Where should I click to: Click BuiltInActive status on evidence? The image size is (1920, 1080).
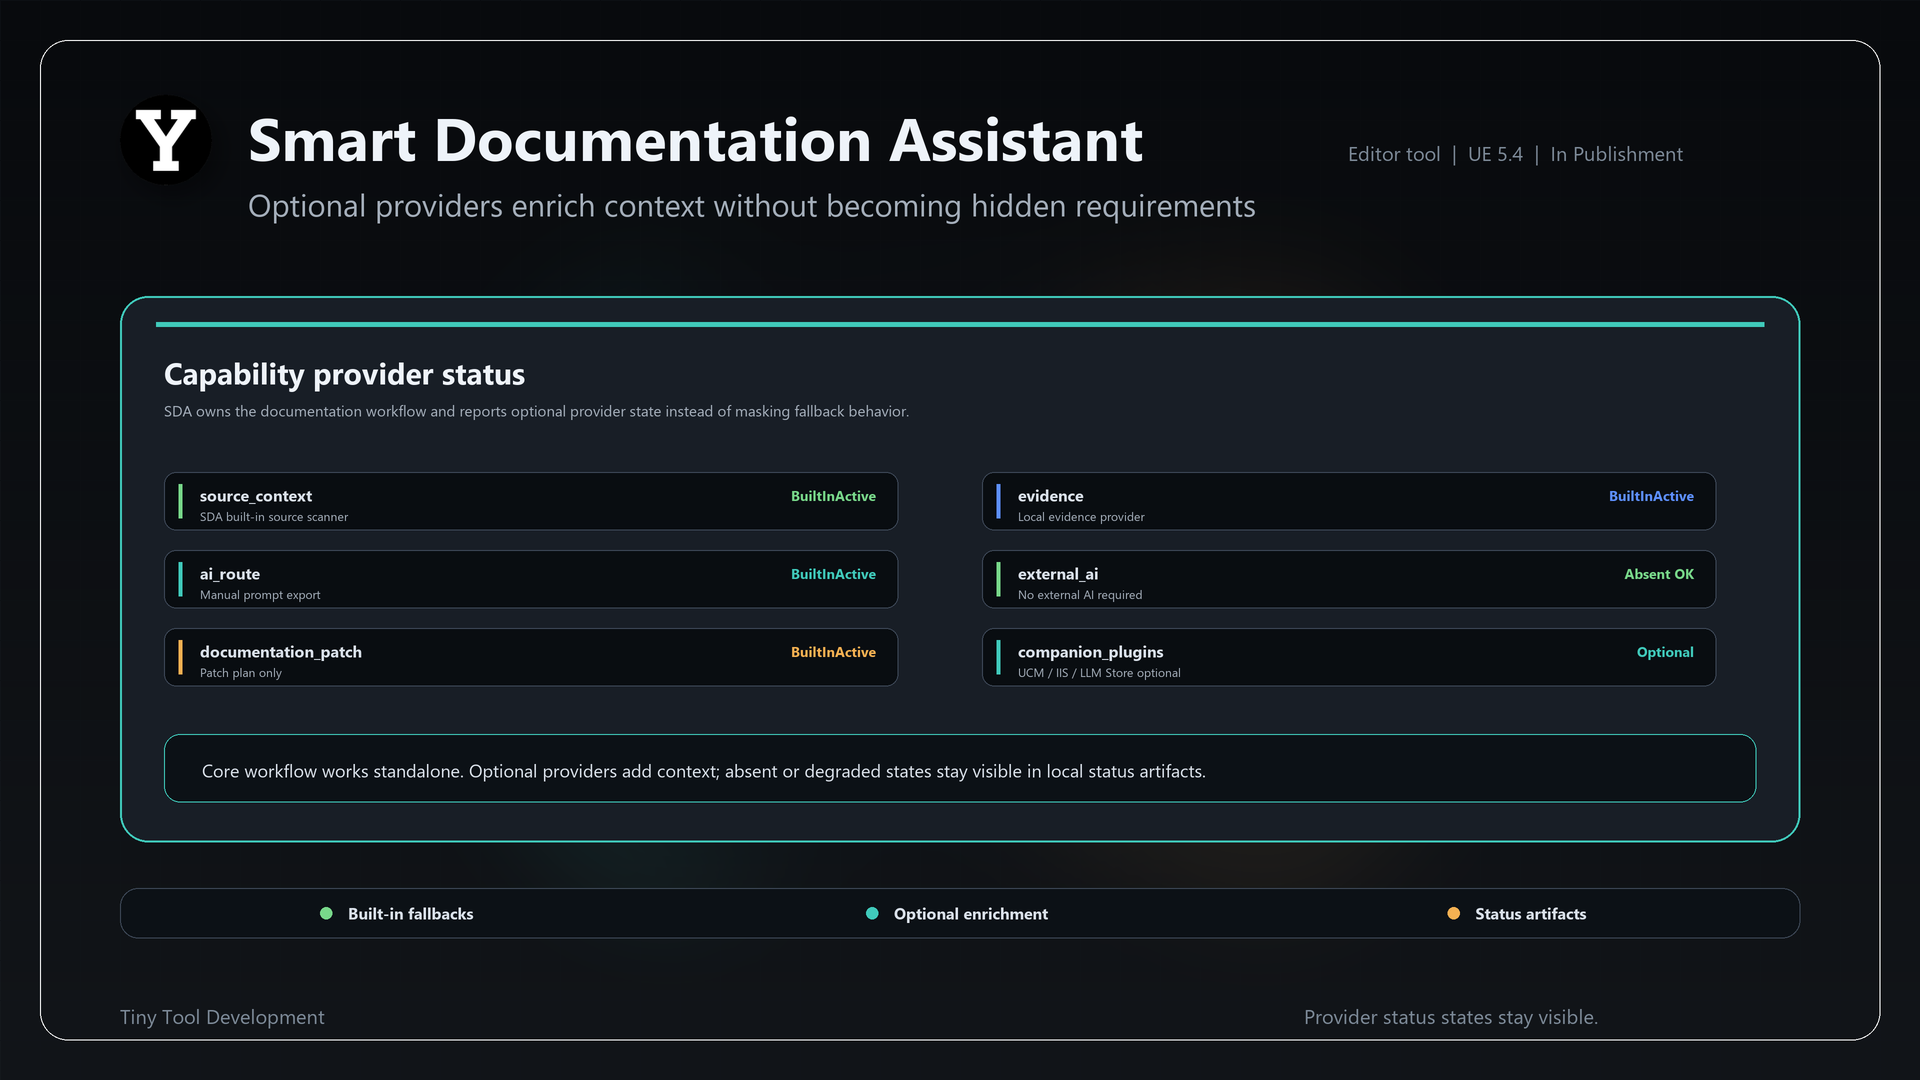(x=1651, y=496)
